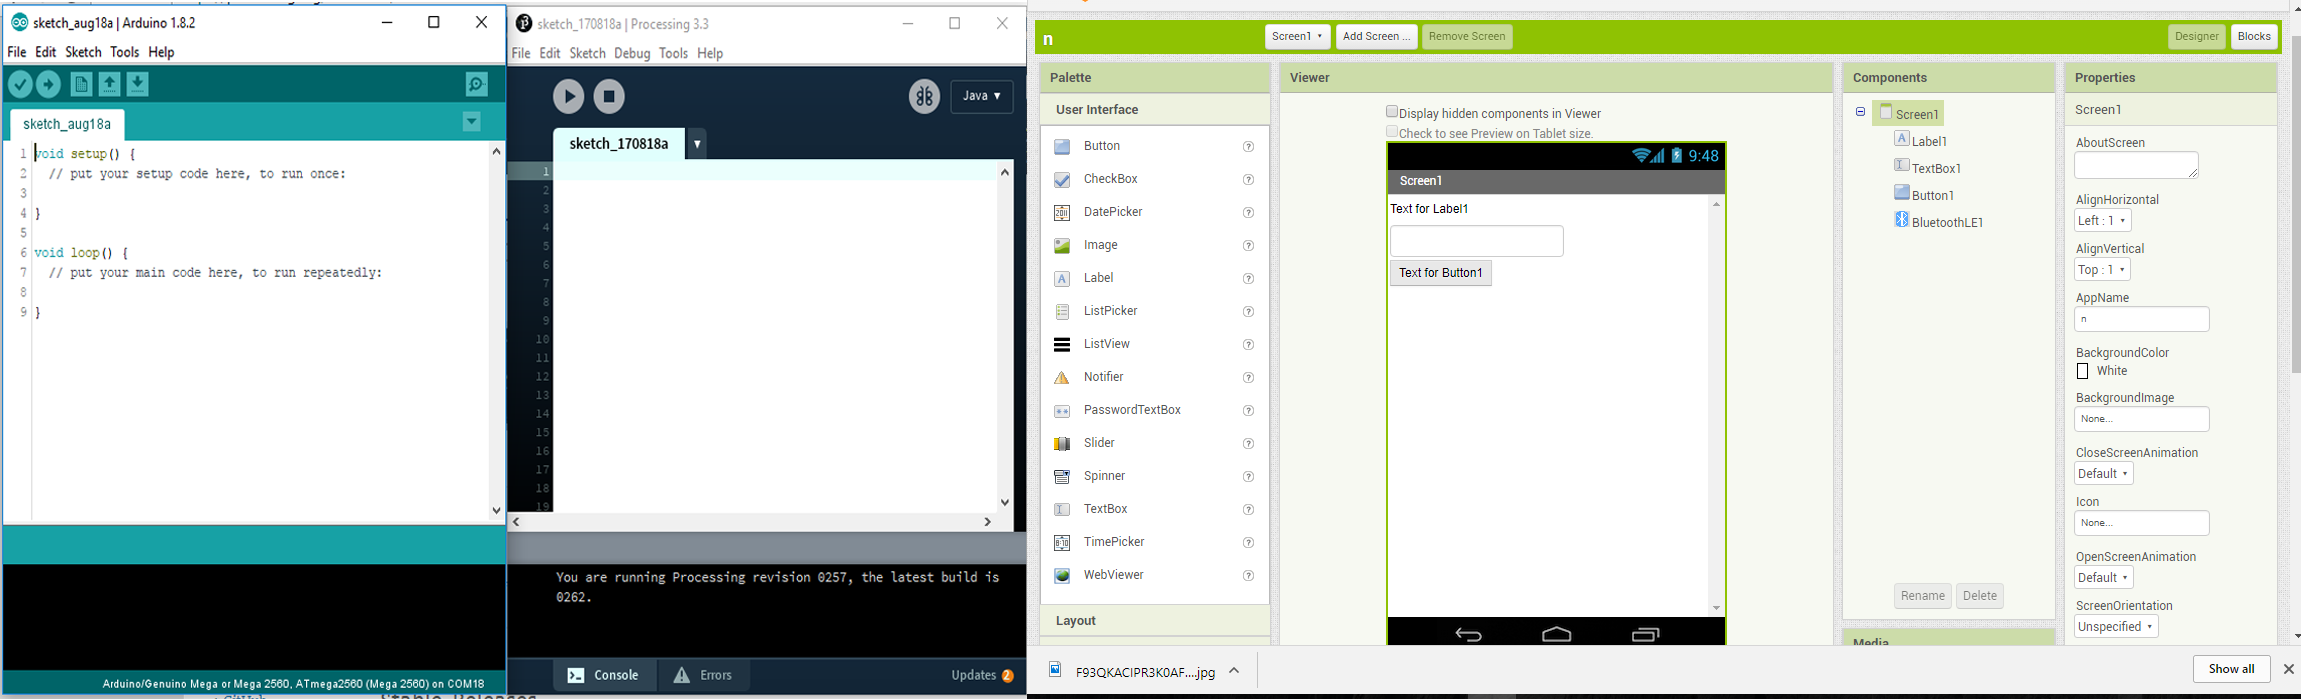The width and height of the screenshot is (2301, 699).
Task: Enable Display hidden components in Viewer
Action: 1391,112
